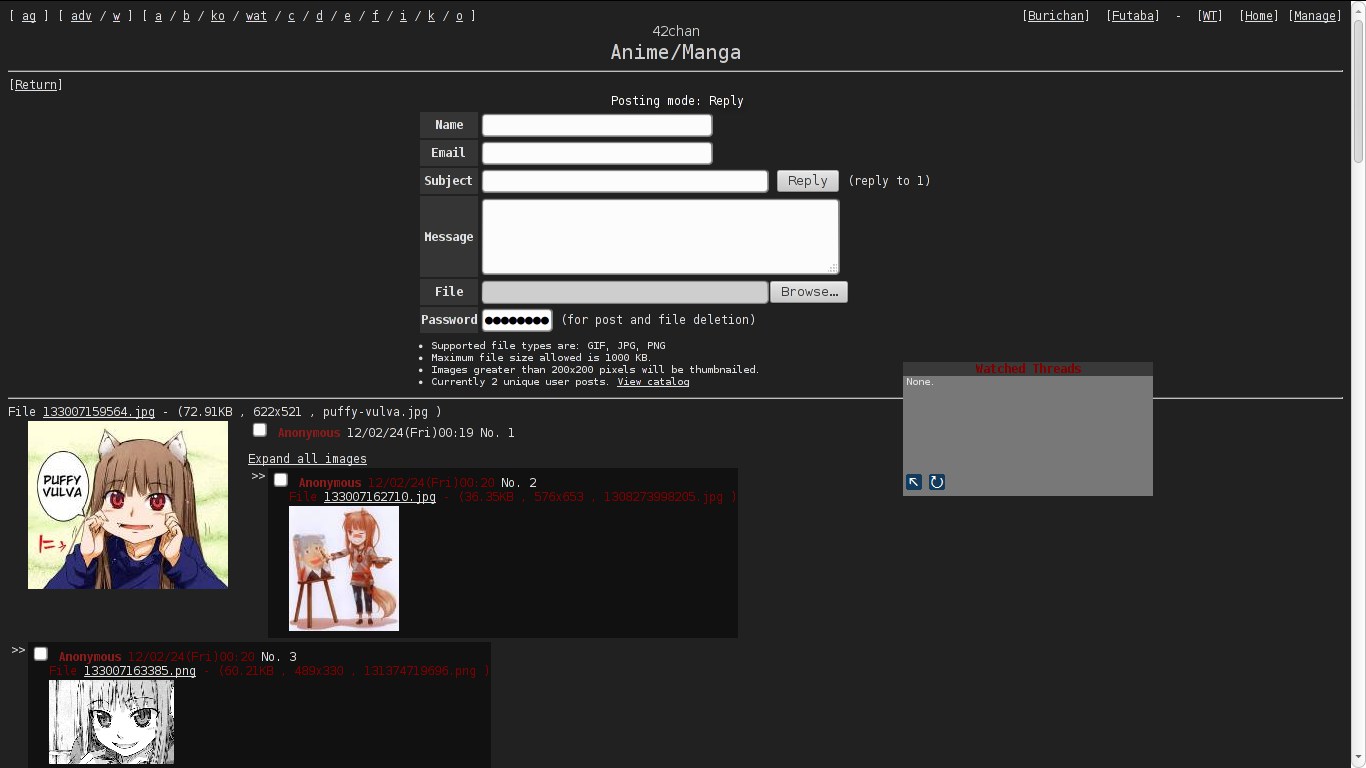This screenshot has width=1366, height=768.
Task: Focus the Name input field
Action: tap(597, 125)
